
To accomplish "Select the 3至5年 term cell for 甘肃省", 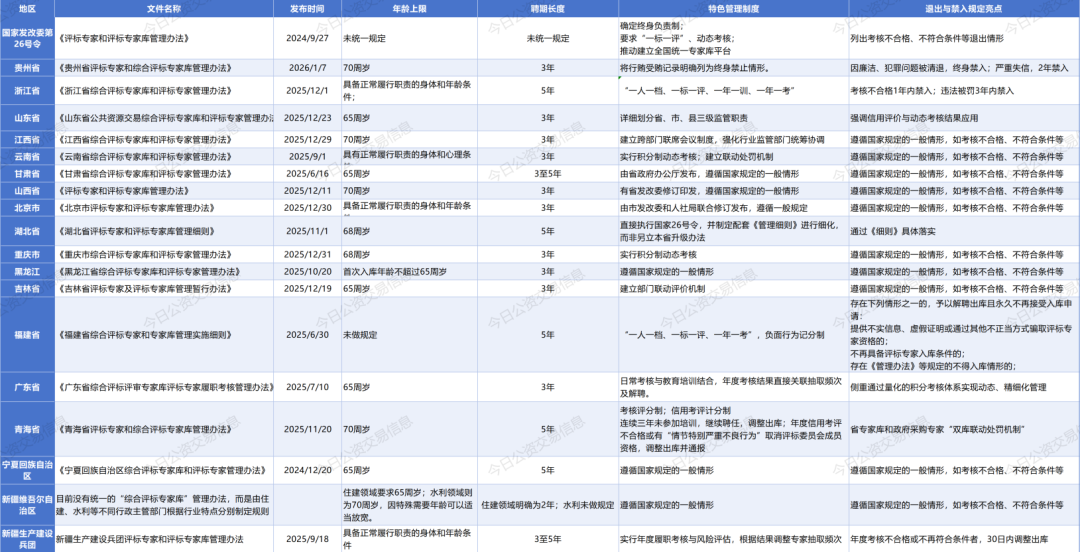I will 547,173.
